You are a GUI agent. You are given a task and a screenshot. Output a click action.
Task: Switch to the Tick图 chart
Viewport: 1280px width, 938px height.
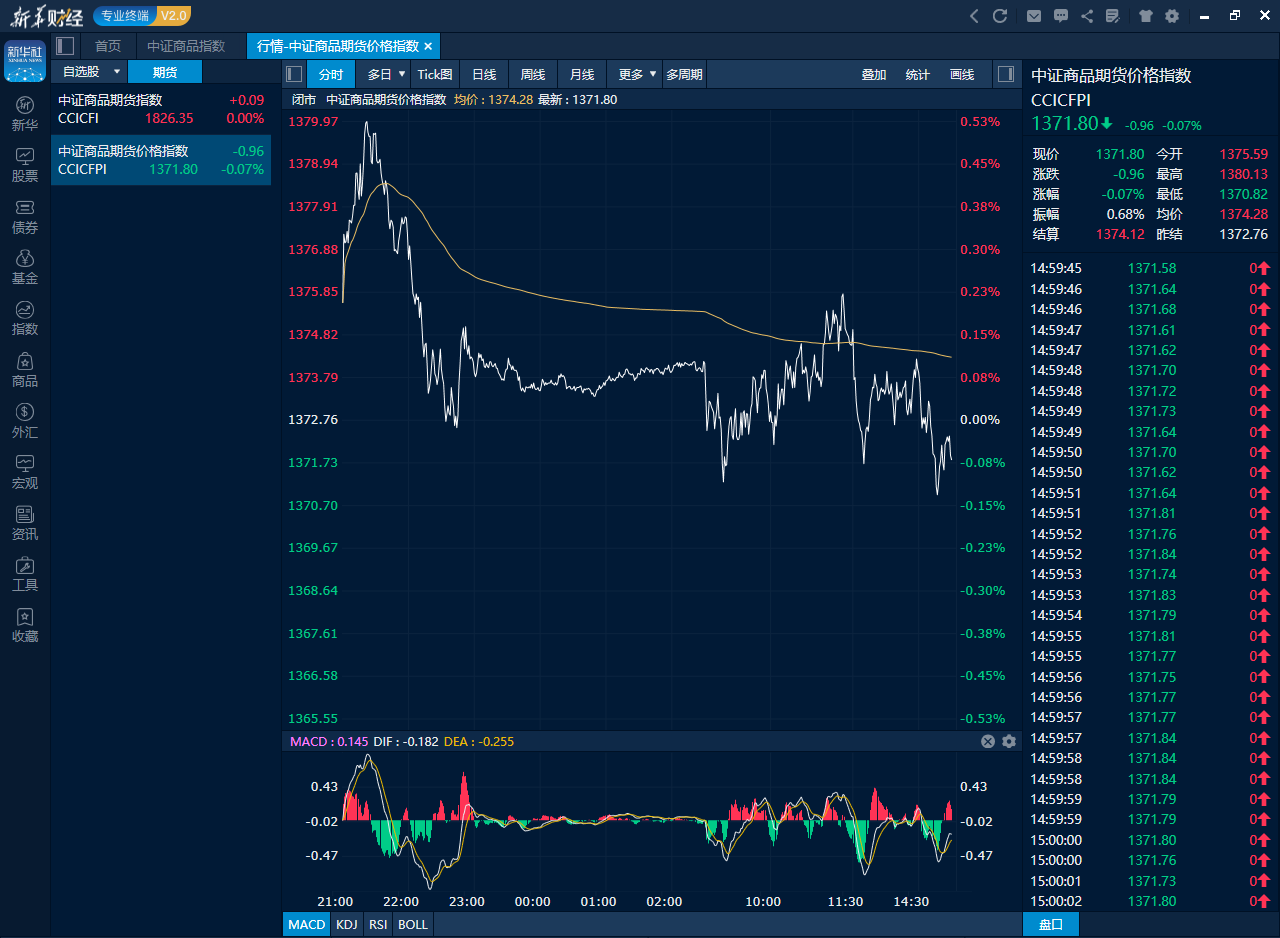(x=435, y=74)
